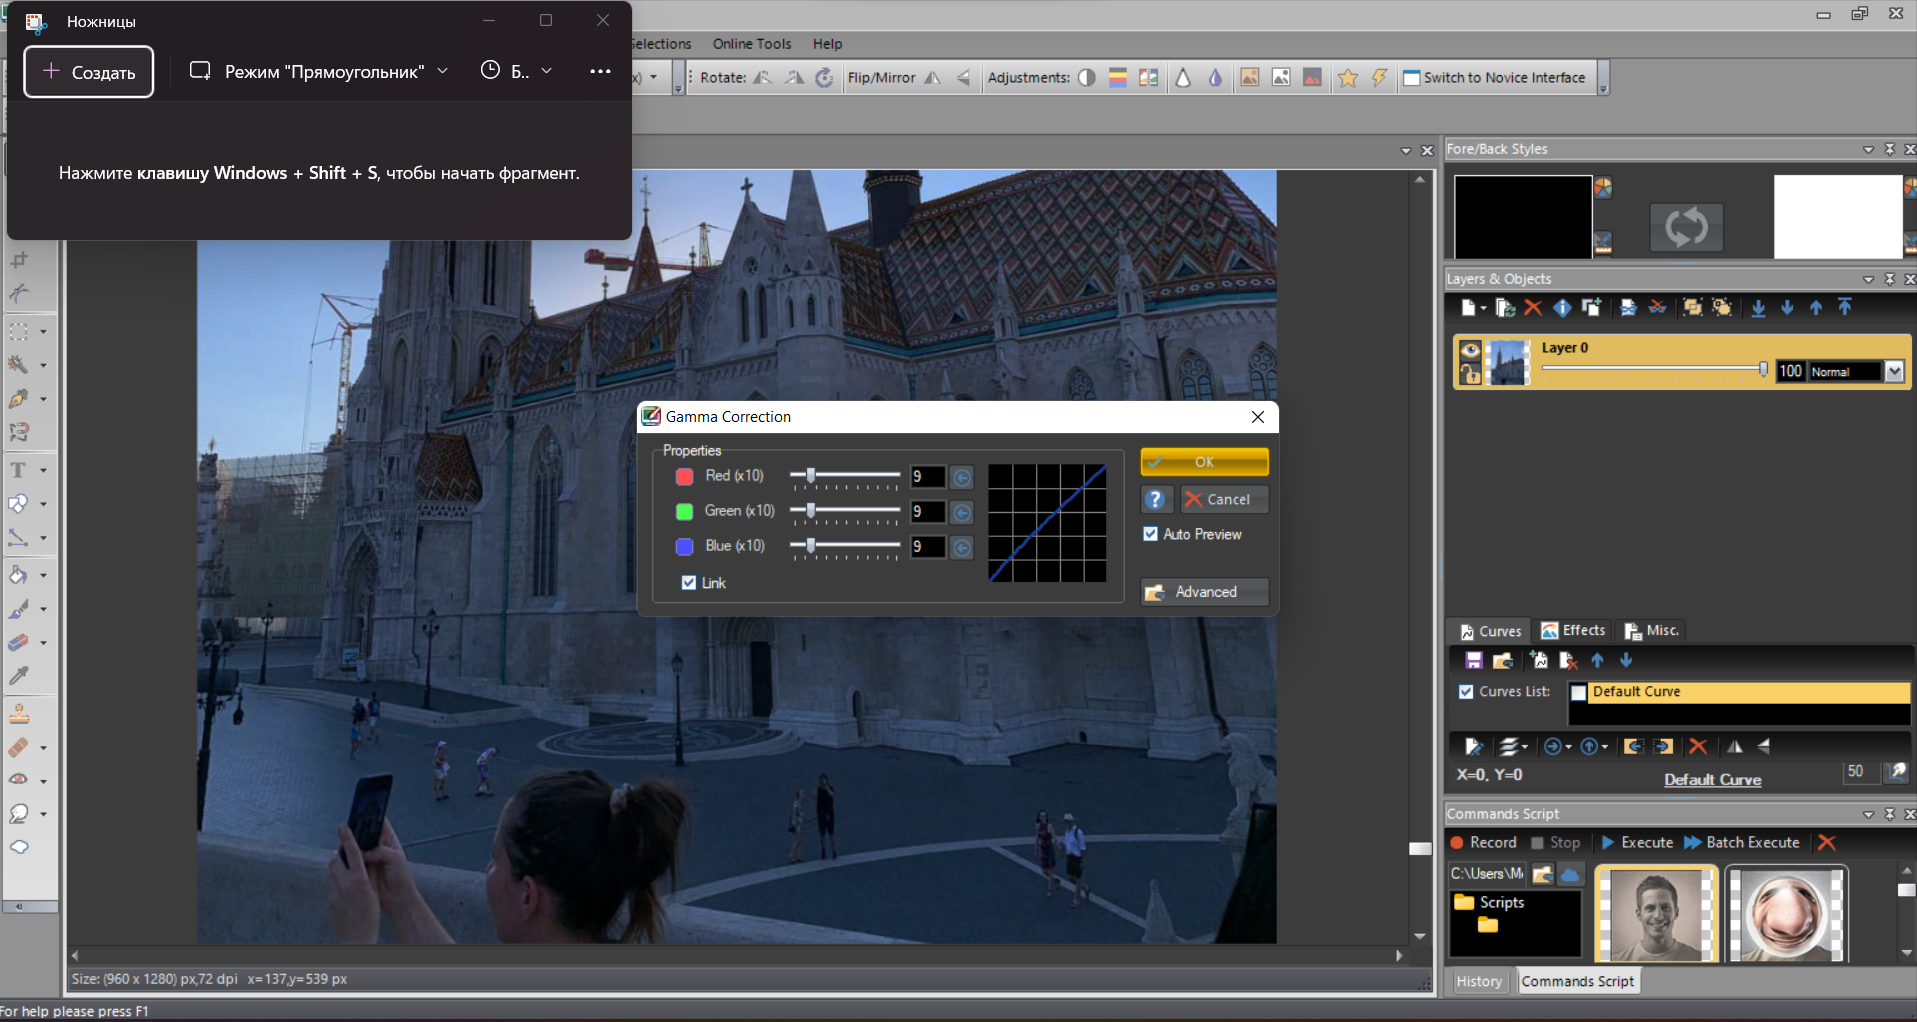Add new curve icon in Curves toolbar

[x=1539, y=660]
